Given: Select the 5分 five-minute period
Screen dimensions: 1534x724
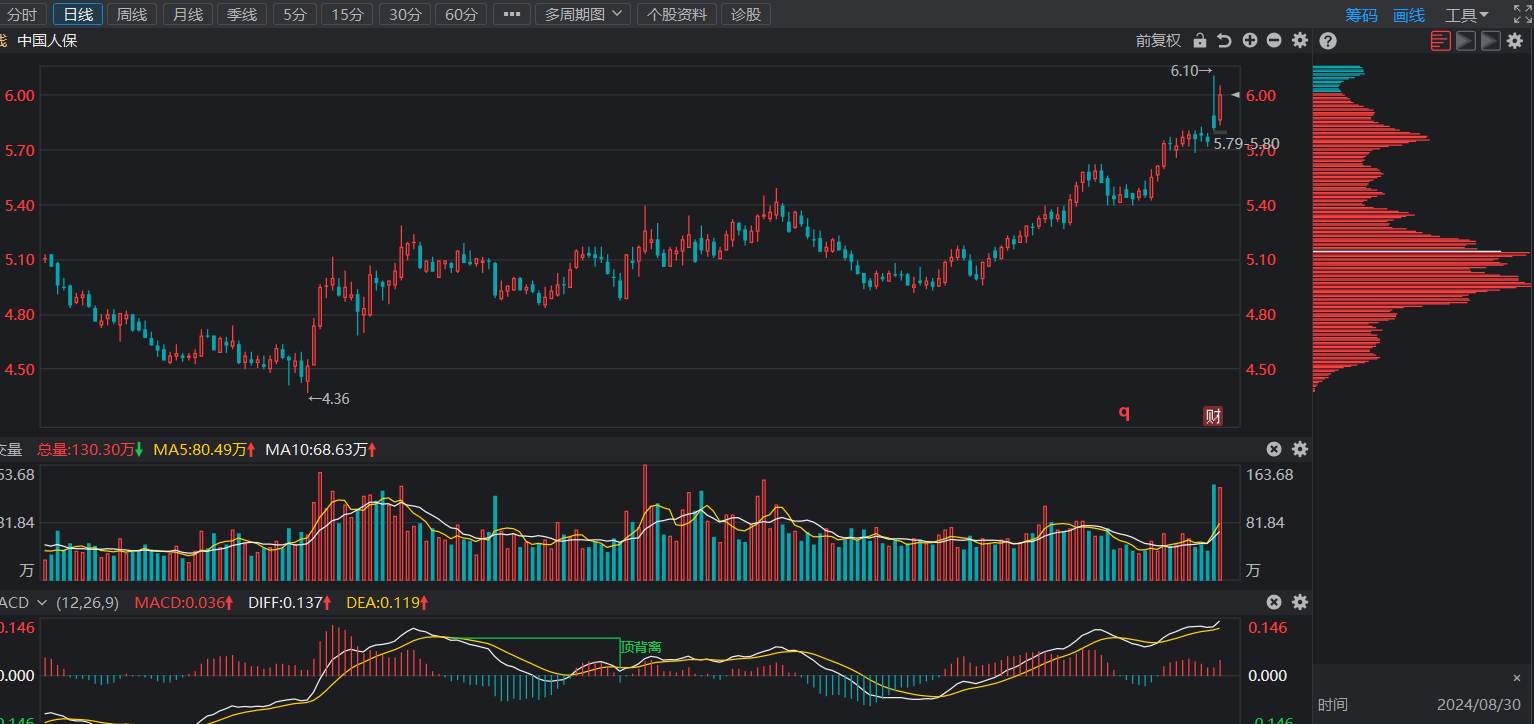Looking at the screenshot, I should (x=295, y=14).
